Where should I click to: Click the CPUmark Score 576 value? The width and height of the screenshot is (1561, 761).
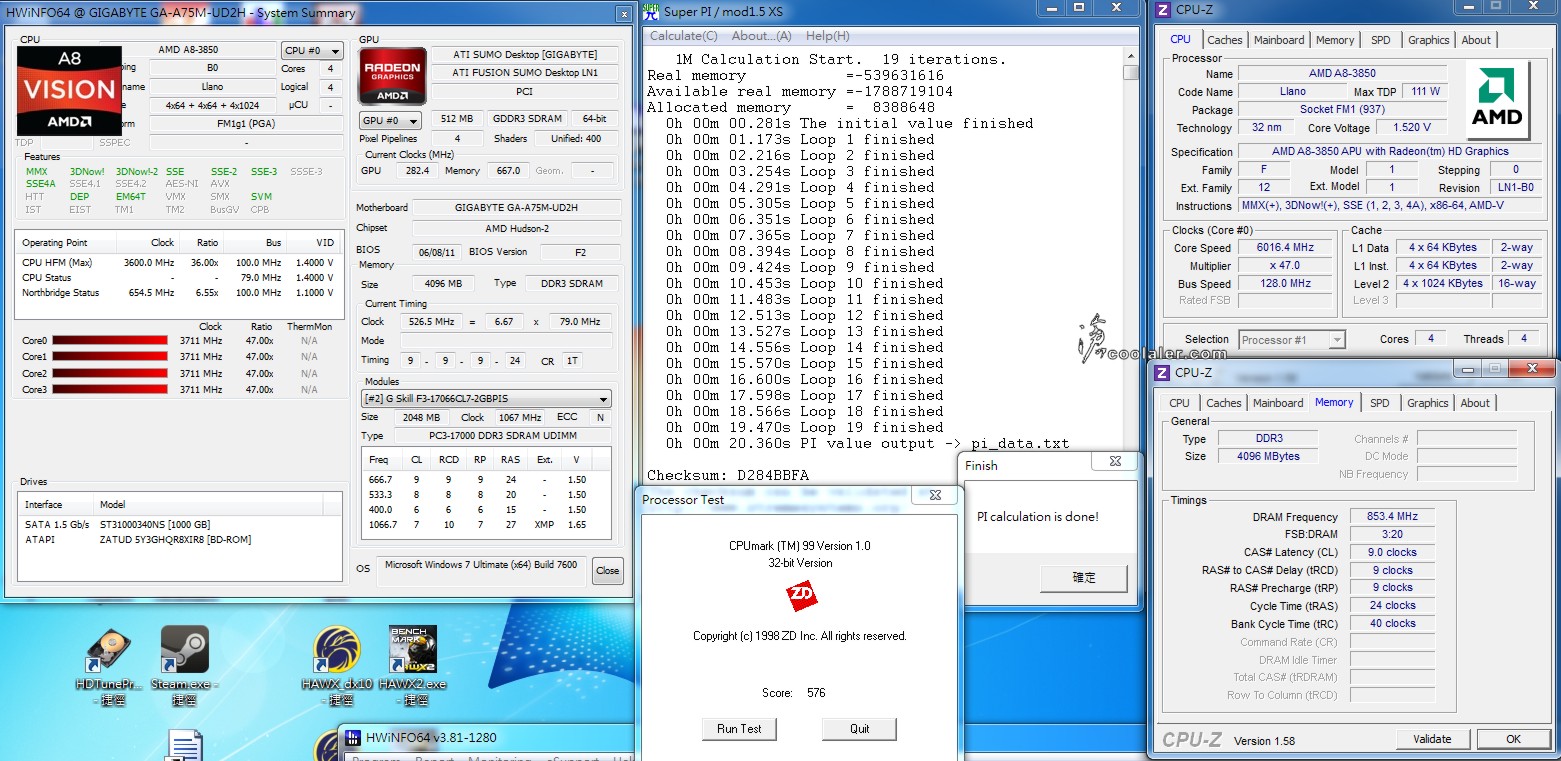(816, 693)
